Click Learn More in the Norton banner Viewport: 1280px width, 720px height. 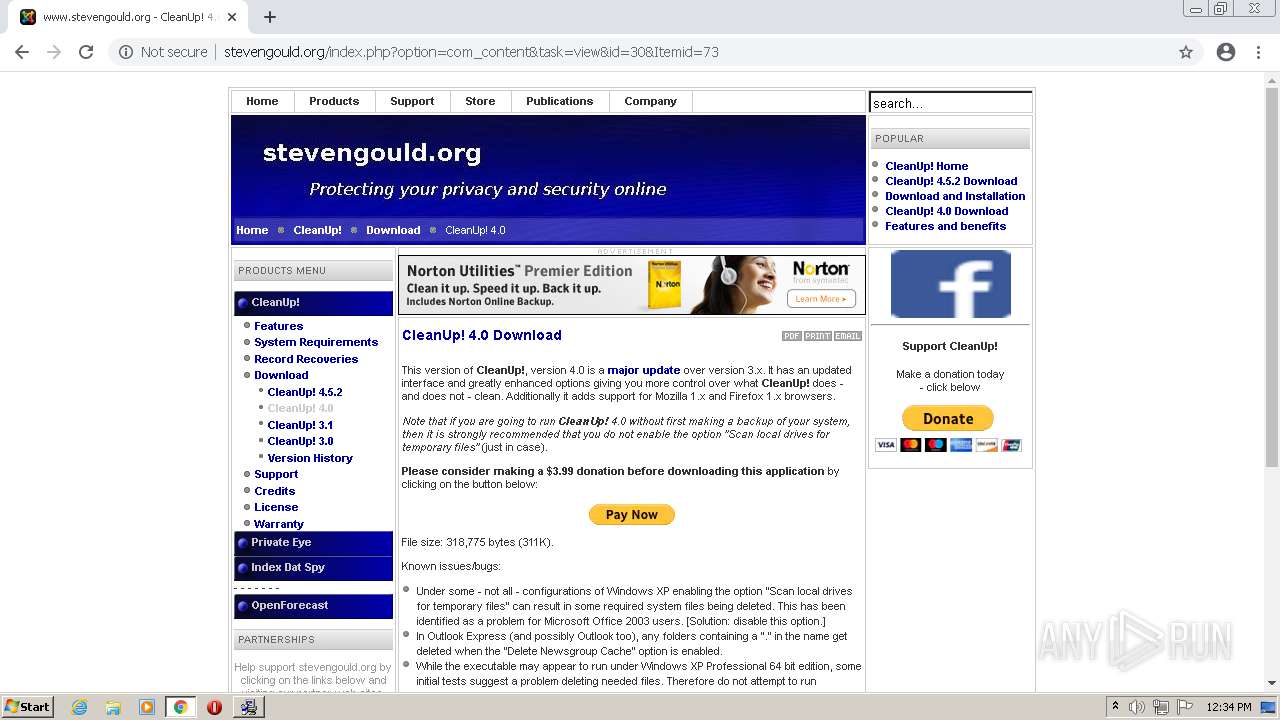click(x=821, y=299)
